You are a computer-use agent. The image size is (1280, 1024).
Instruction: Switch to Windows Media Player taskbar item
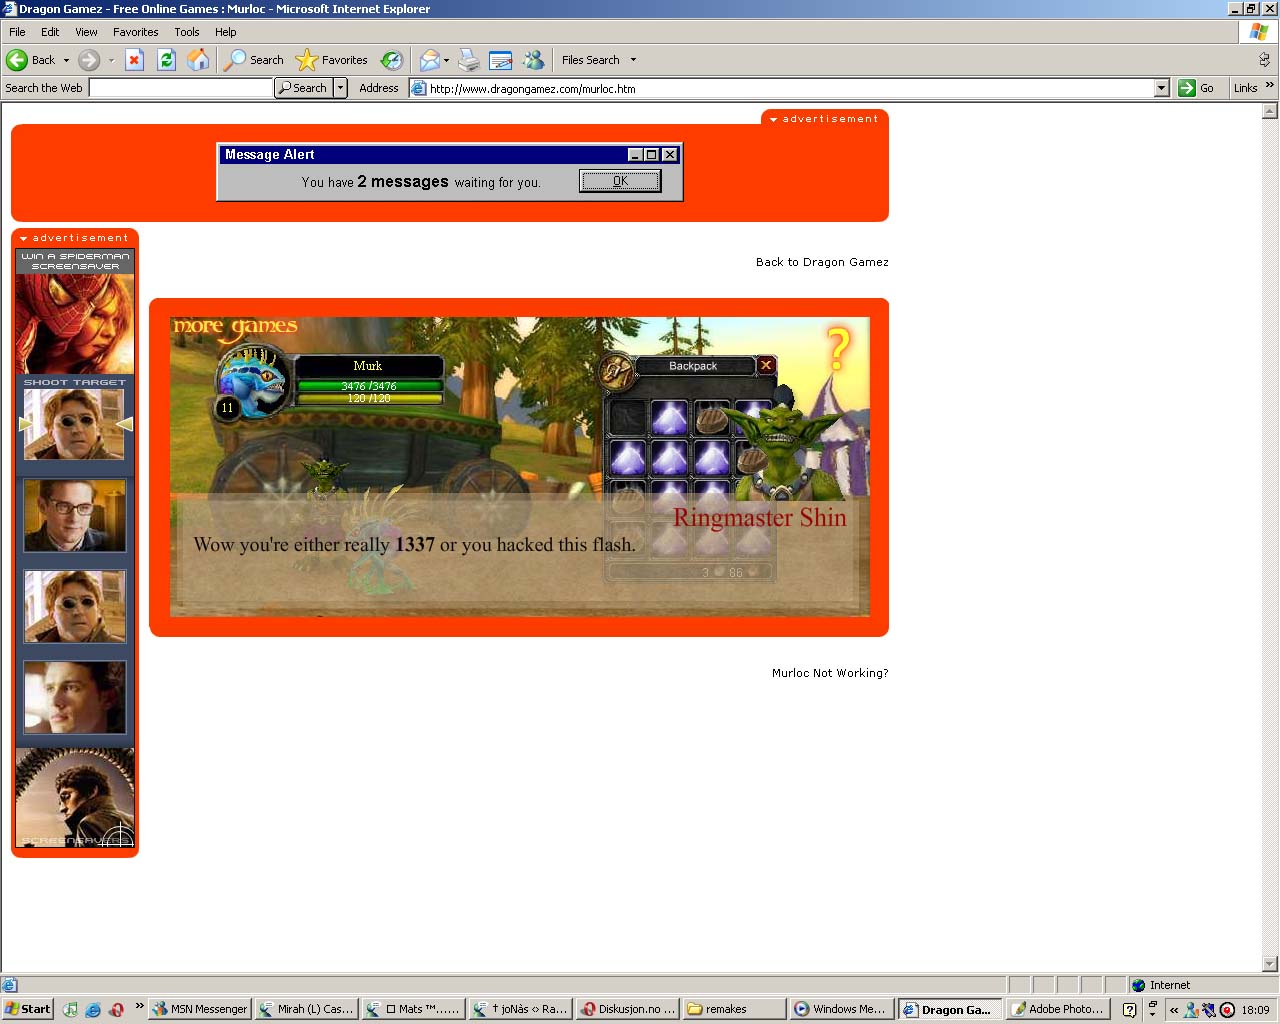tap(841, 1009)
